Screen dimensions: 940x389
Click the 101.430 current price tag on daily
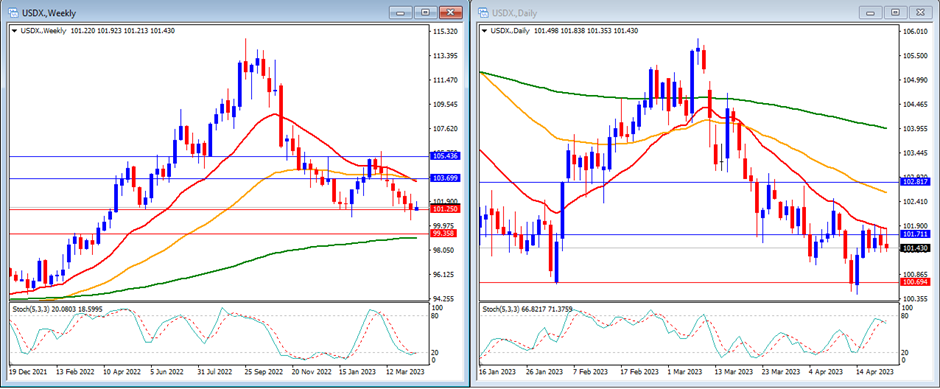pos(915,248)
